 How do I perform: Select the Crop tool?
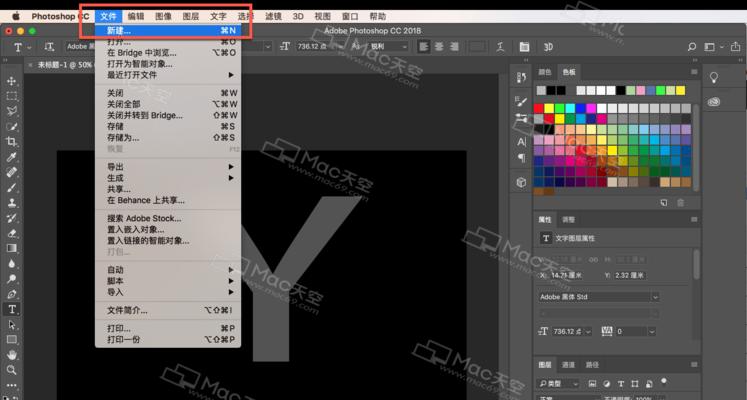pyautogui.click(x=11, y=142)
